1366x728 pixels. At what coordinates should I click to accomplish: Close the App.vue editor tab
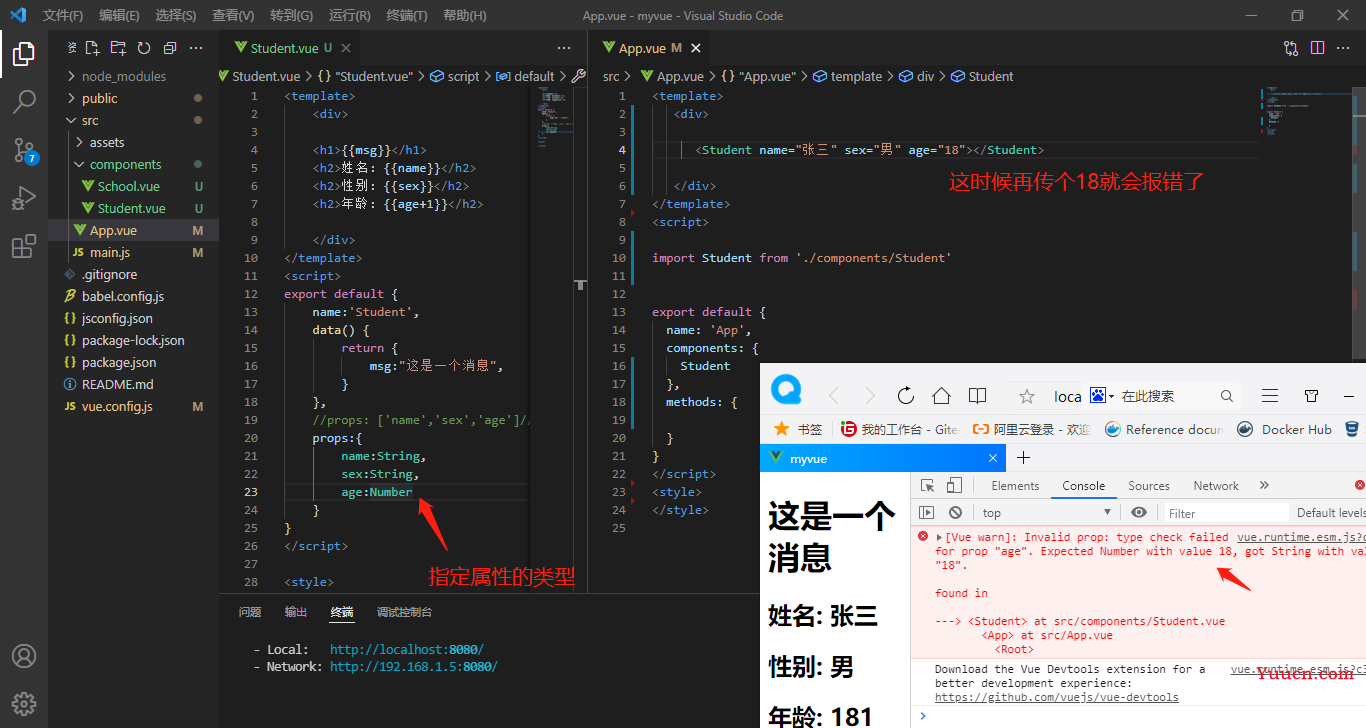tap(696, 48)
